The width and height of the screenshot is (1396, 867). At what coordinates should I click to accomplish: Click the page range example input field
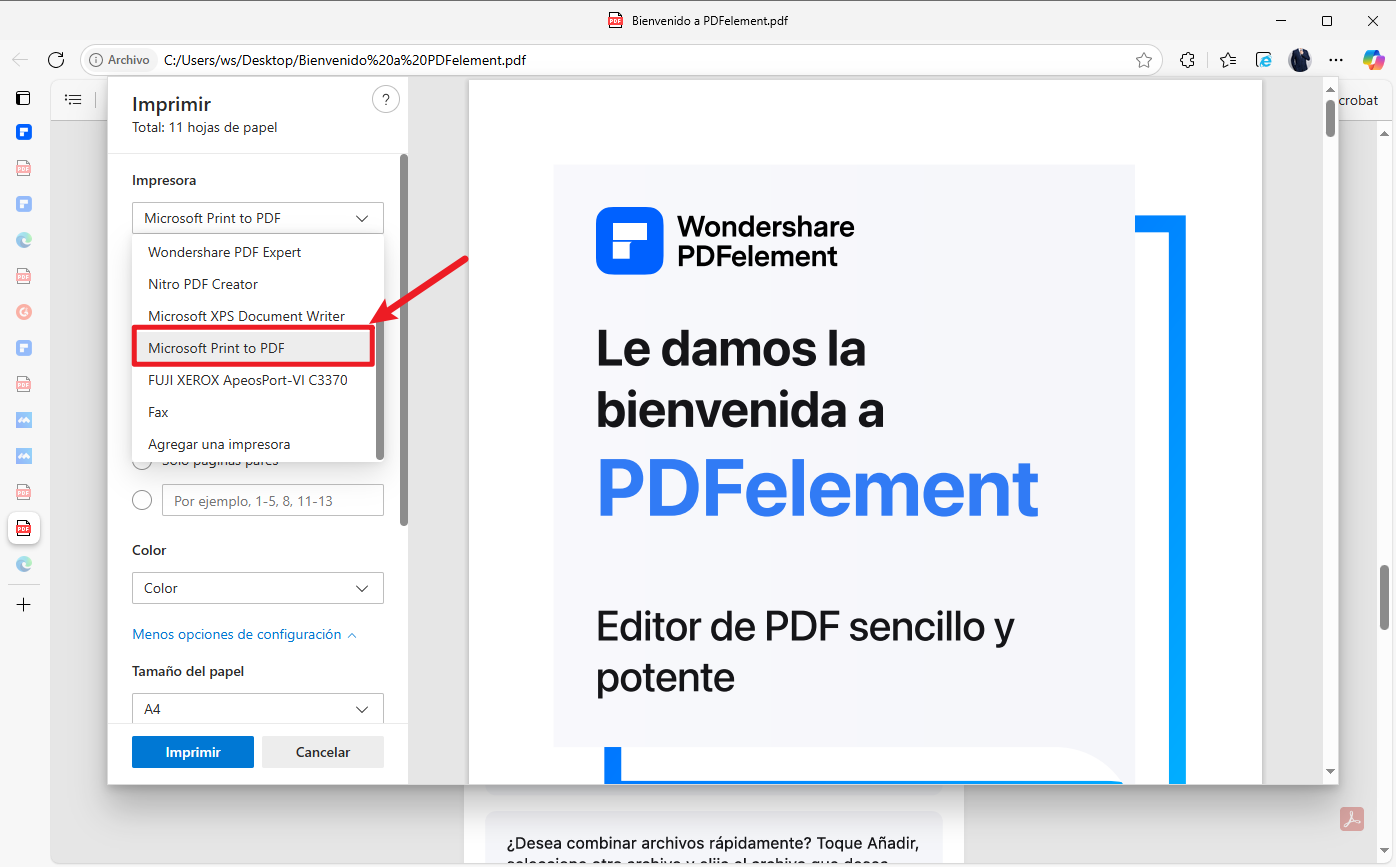[272, 500]
